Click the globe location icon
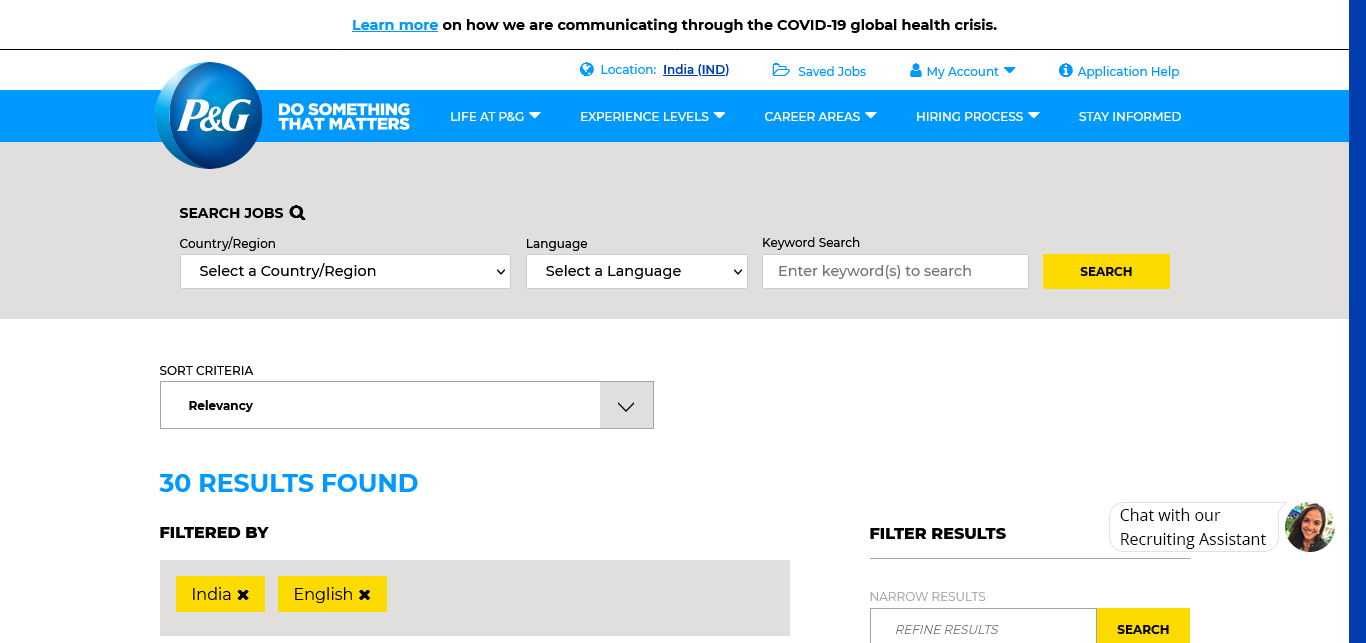Screen dimensions: 1366x643 point(587,70)
